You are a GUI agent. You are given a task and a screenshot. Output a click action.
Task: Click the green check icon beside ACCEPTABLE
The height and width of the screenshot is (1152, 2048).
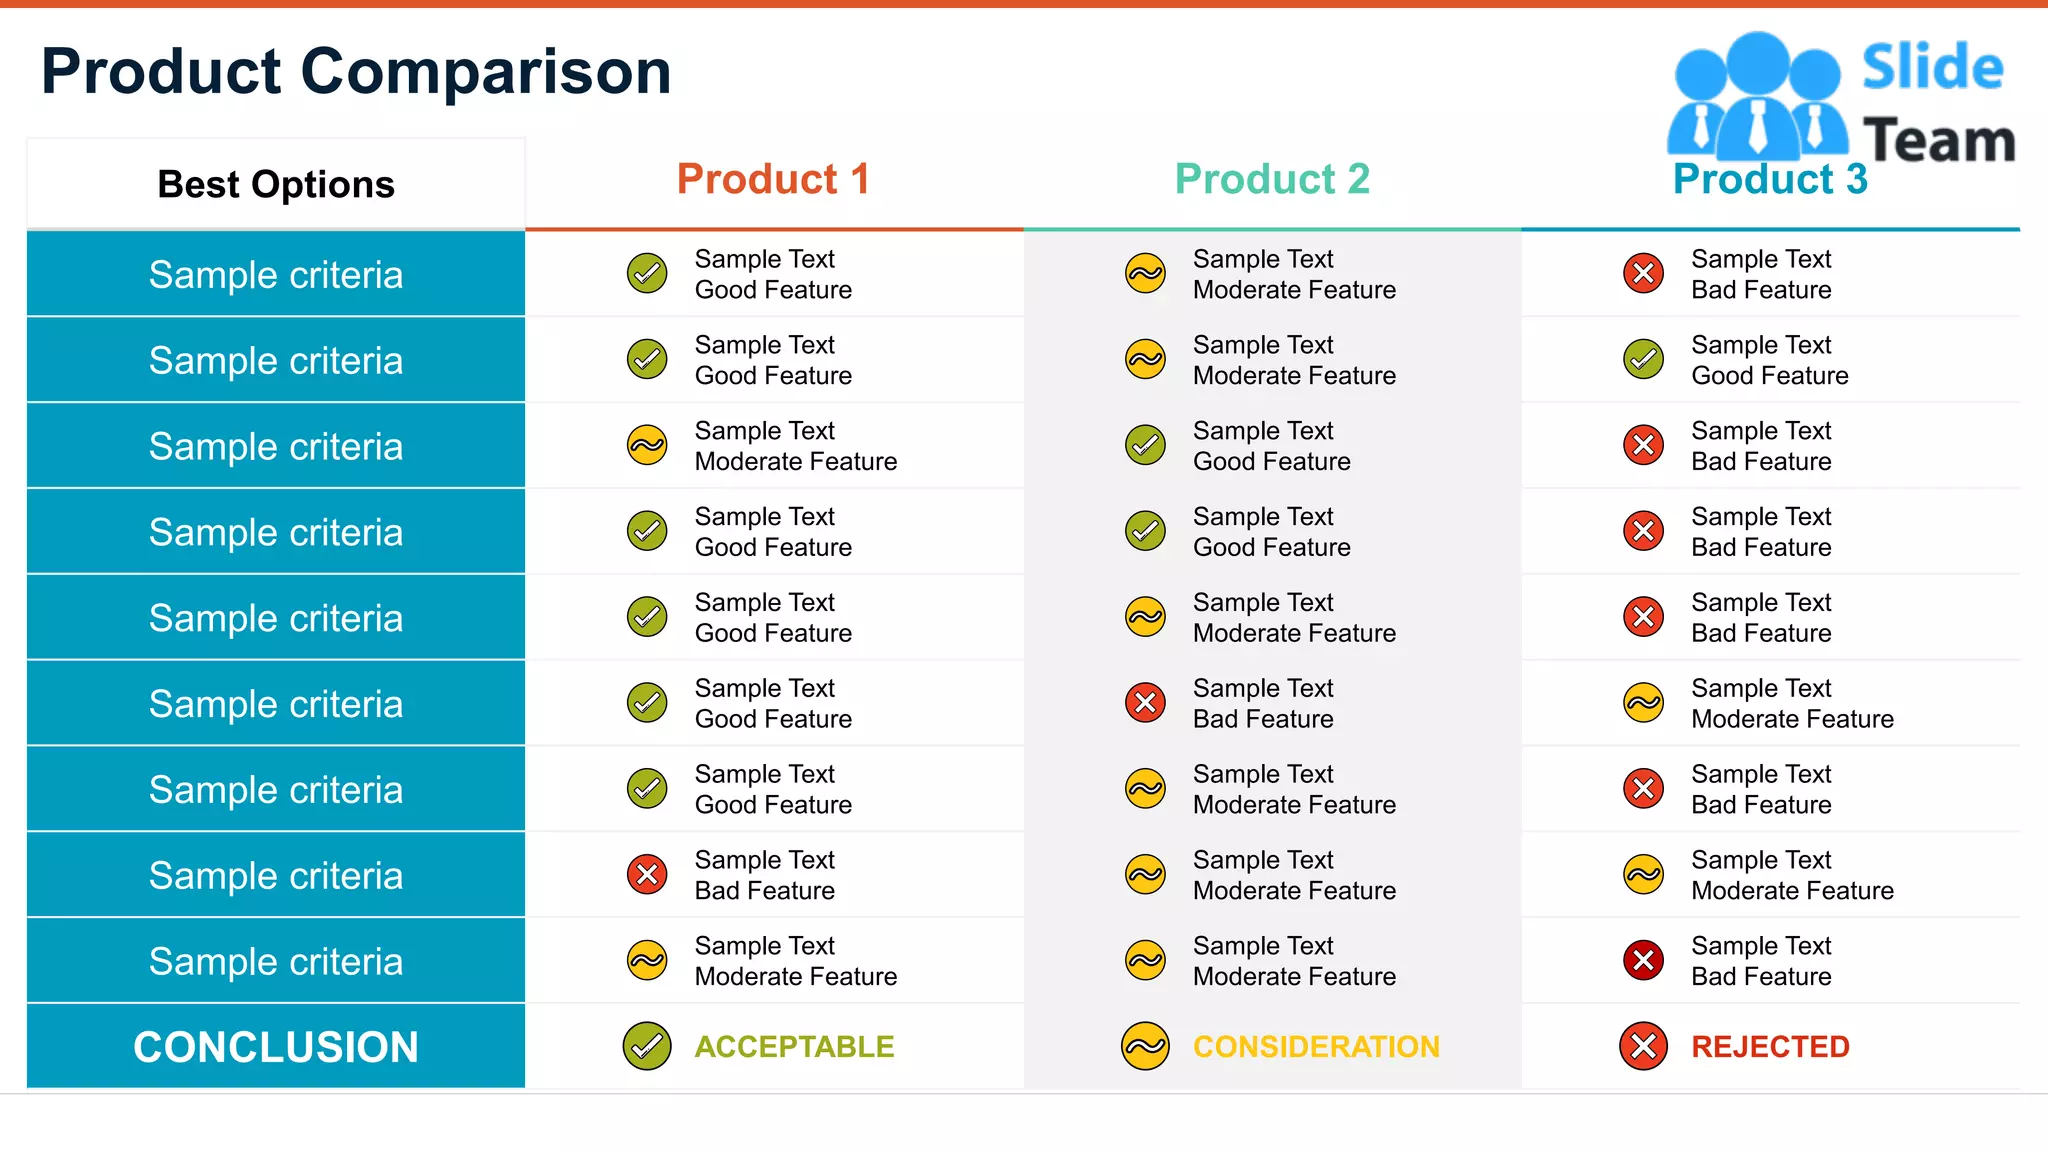coord(647,1046)
